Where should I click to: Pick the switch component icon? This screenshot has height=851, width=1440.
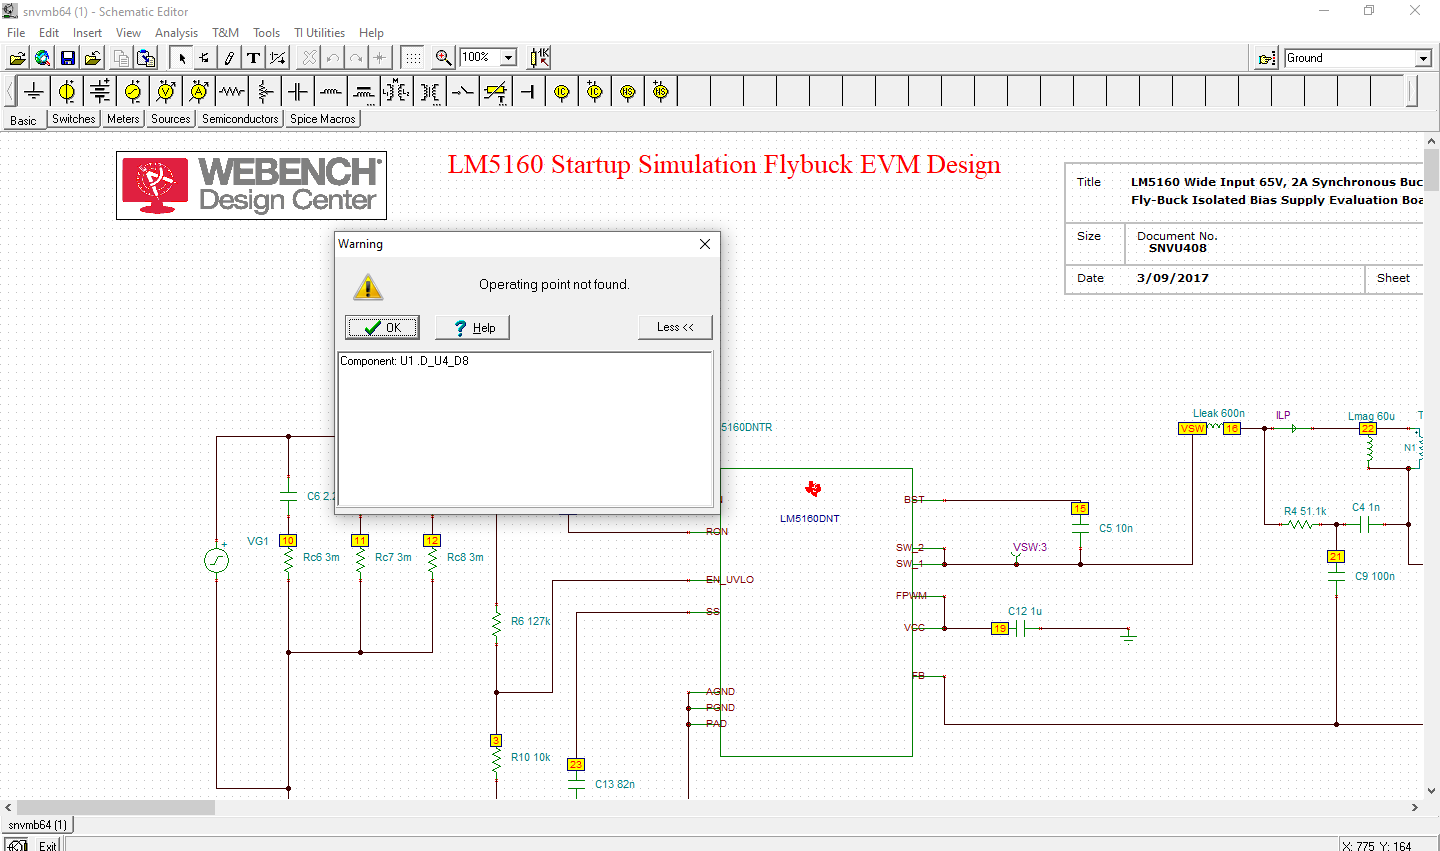pyautogui.click(x=463, y=92)
